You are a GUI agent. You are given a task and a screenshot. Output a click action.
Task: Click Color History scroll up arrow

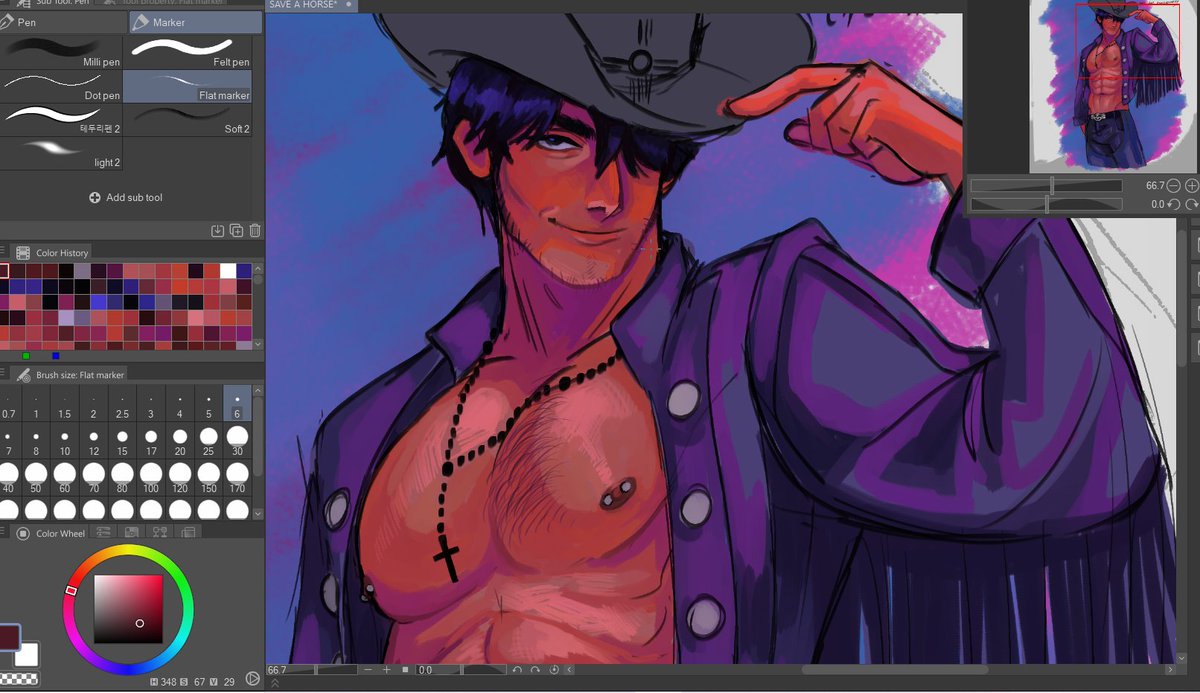pyautogui.click(x=258, y=269)
